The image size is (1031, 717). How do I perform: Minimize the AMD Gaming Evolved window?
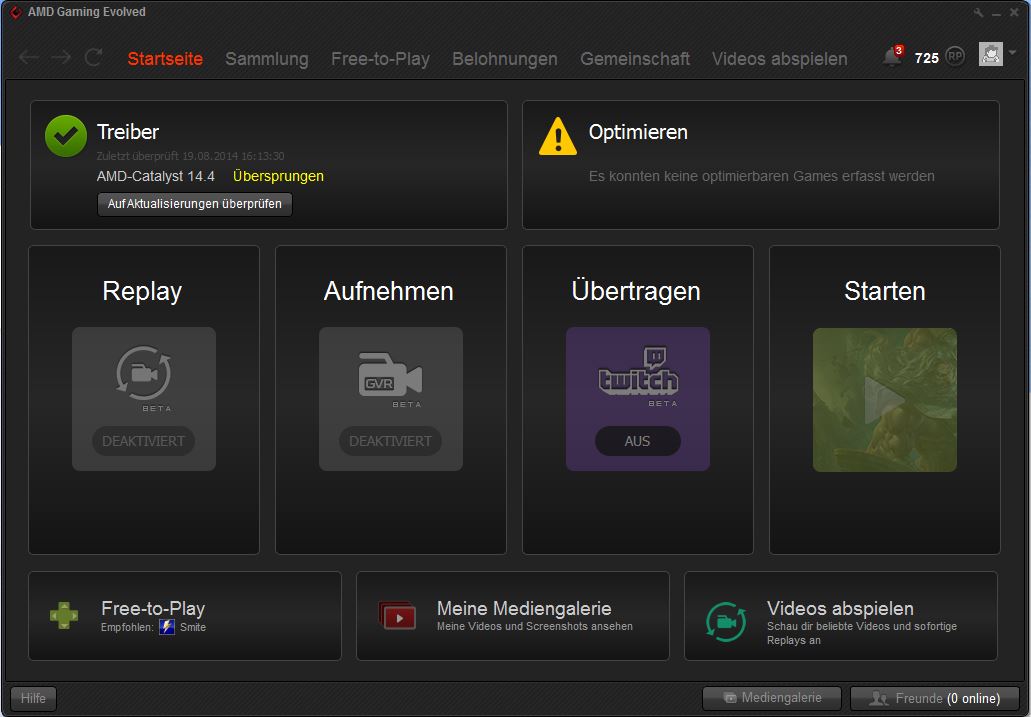pos(997,13)
